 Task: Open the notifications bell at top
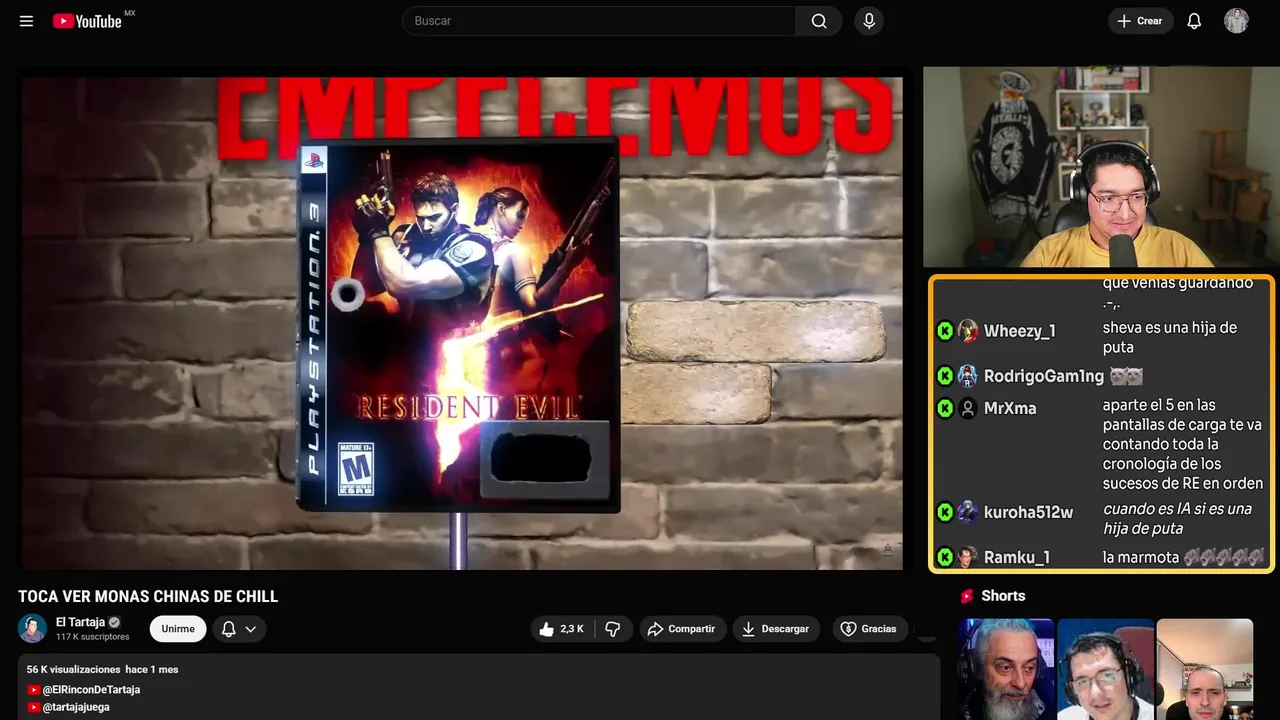[1194, 21]
